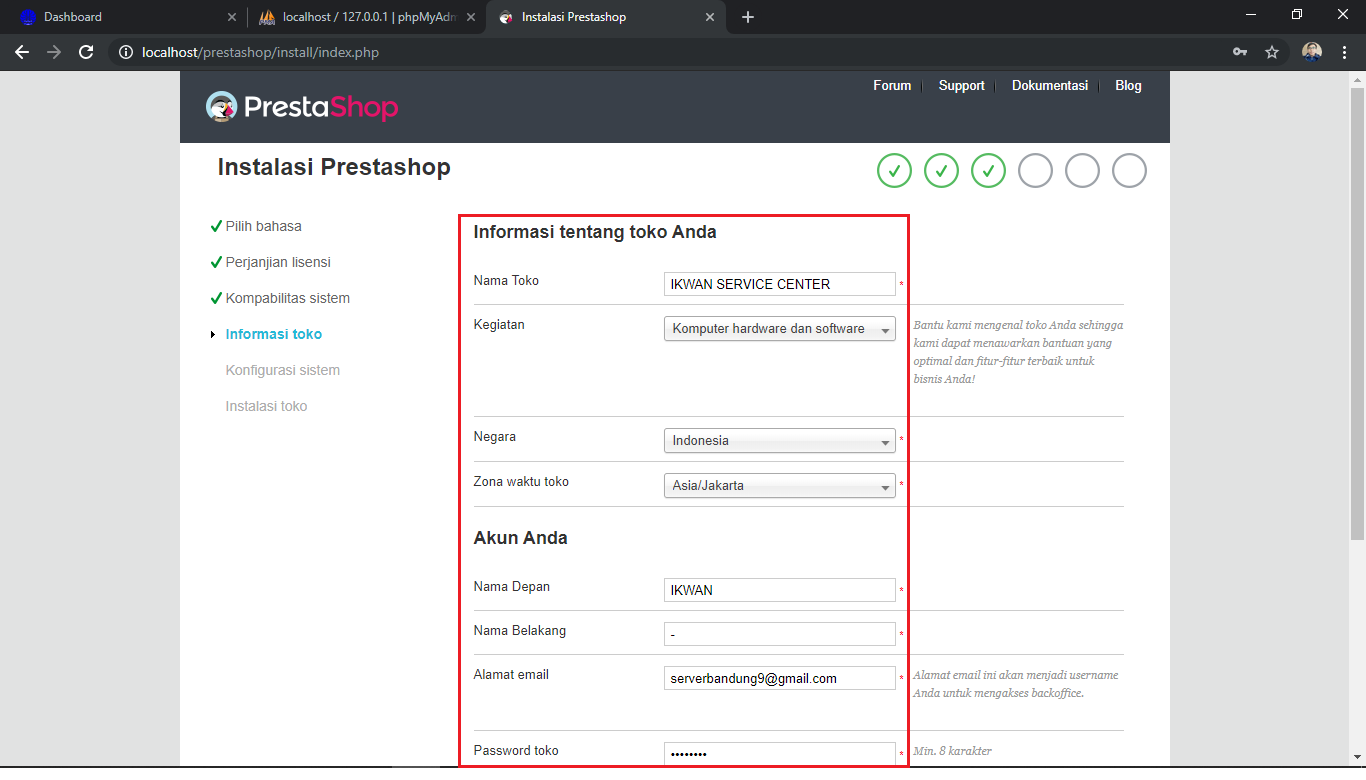This screenshot has height=780, width=1366.
Task: Open the Negara dropdown
Action: [x=780, y=441]
